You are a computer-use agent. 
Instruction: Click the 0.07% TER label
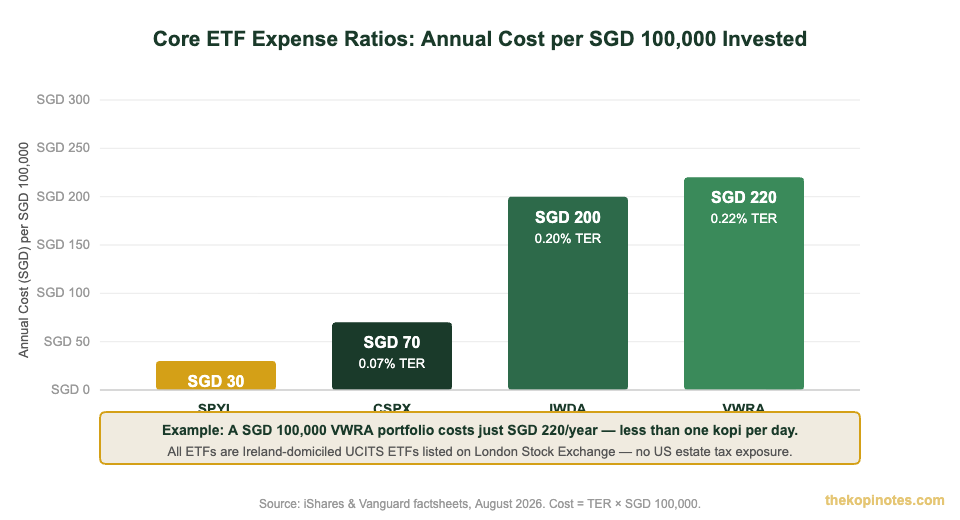tap(392, 363)
